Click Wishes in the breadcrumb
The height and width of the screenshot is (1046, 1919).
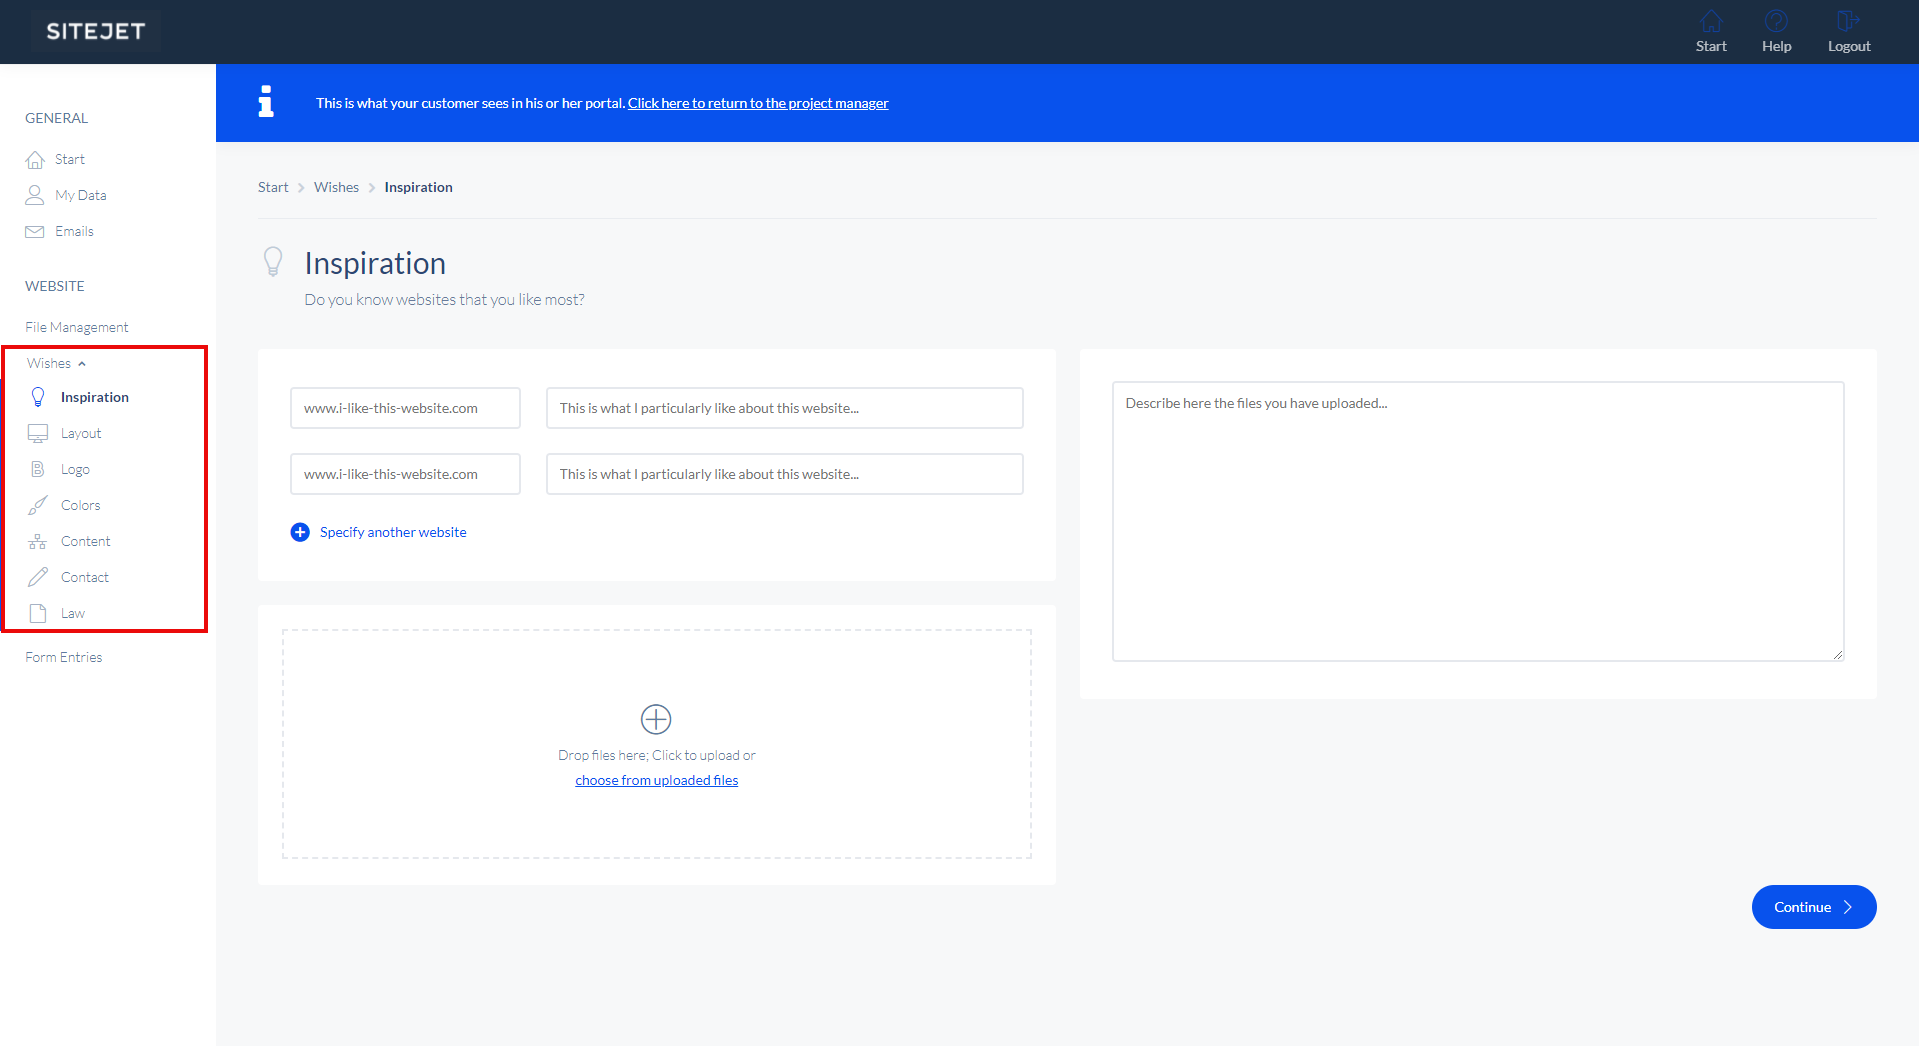336,187
